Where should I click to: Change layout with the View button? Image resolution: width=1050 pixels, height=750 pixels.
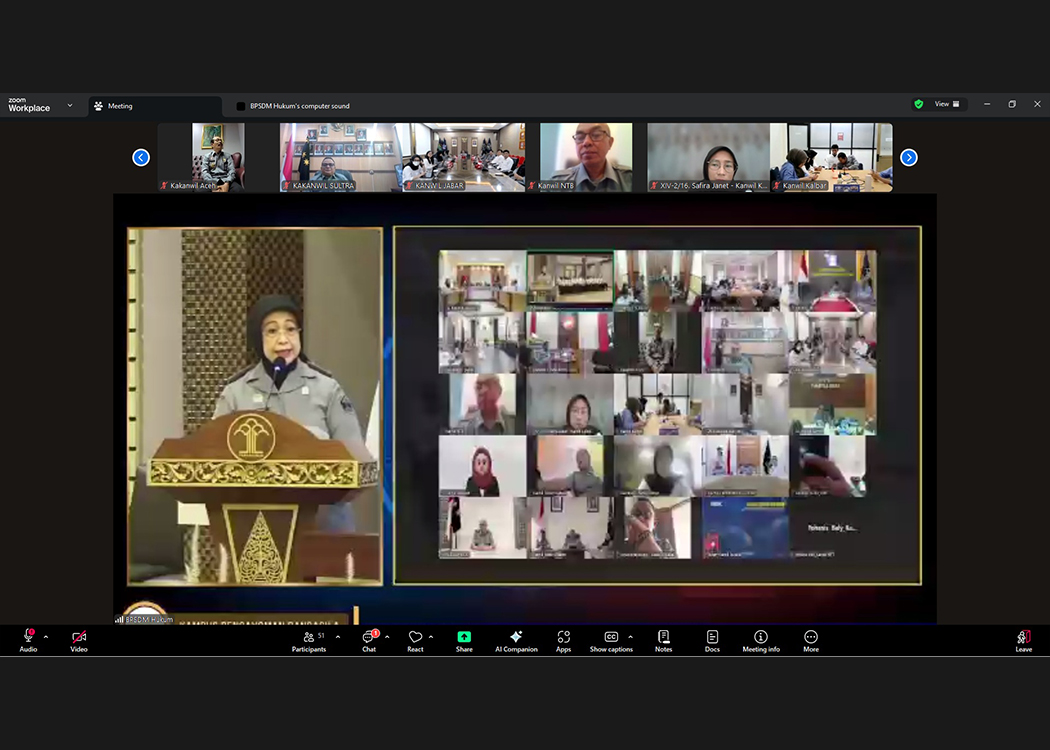pos(946,104)
